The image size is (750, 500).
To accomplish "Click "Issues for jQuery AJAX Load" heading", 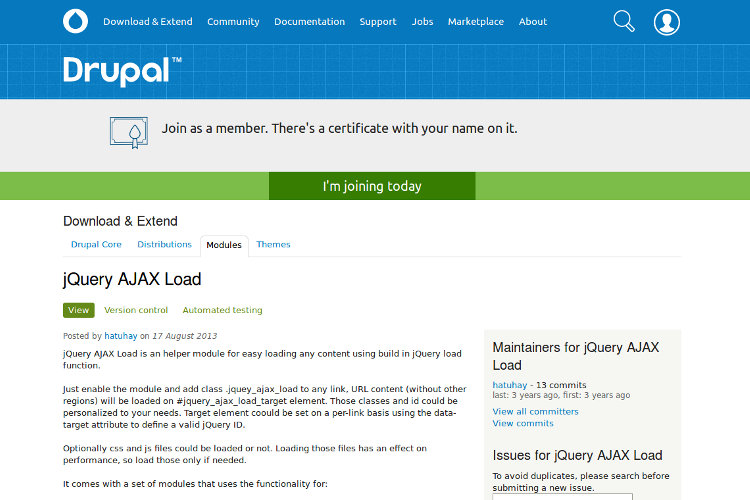I will [x=577, y=455].
